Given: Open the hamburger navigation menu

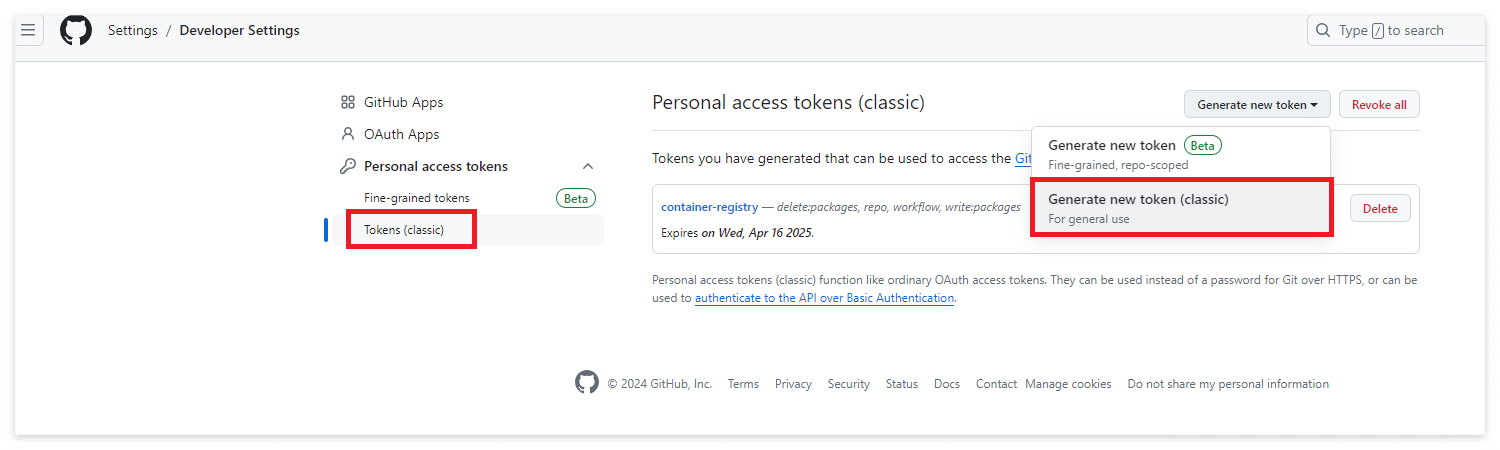Looking at the screenshot, I should point(28,30).
